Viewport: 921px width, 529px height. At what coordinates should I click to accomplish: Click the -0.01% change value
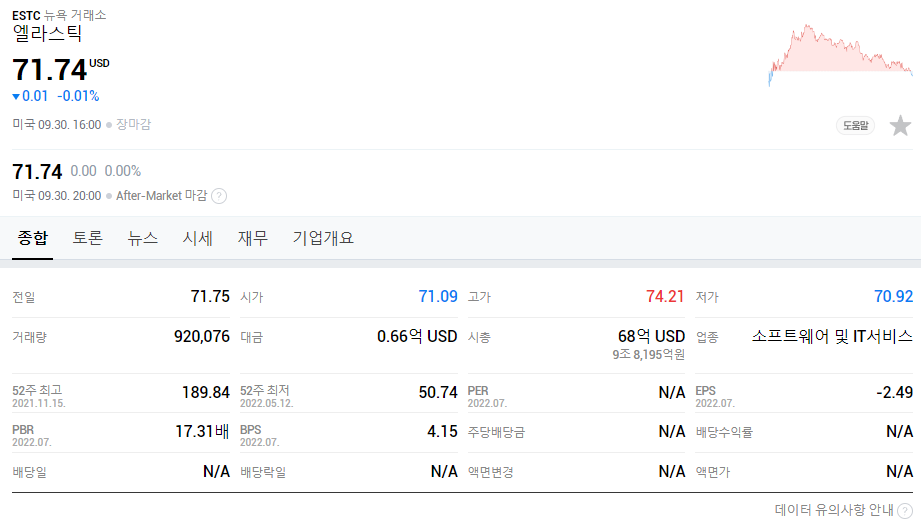coord(78,96)
